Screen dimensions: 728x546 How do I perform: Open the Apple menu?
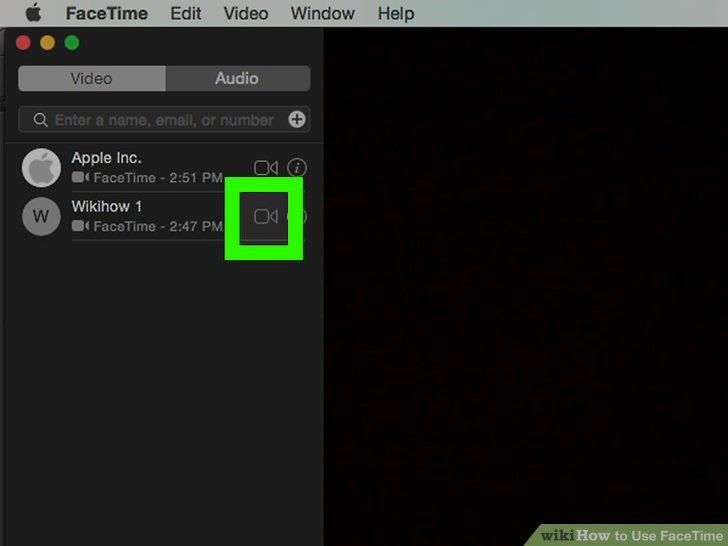33,13
